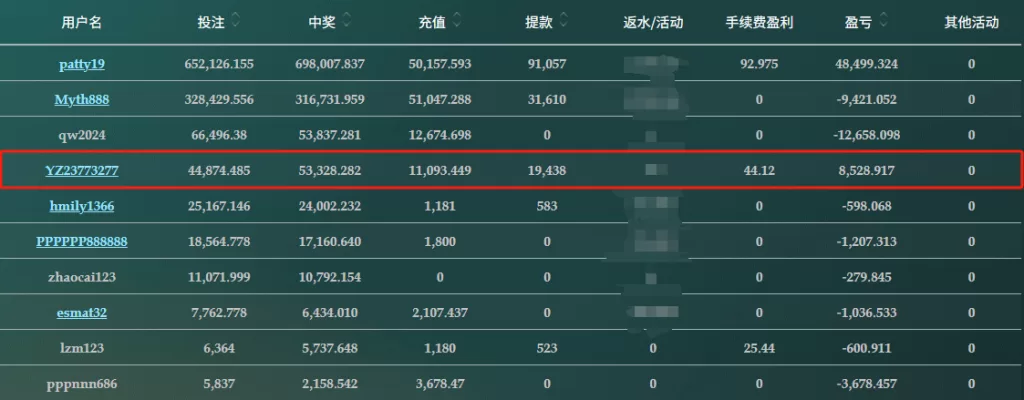Sort by 盈亏 column arrows

(883, 22)
